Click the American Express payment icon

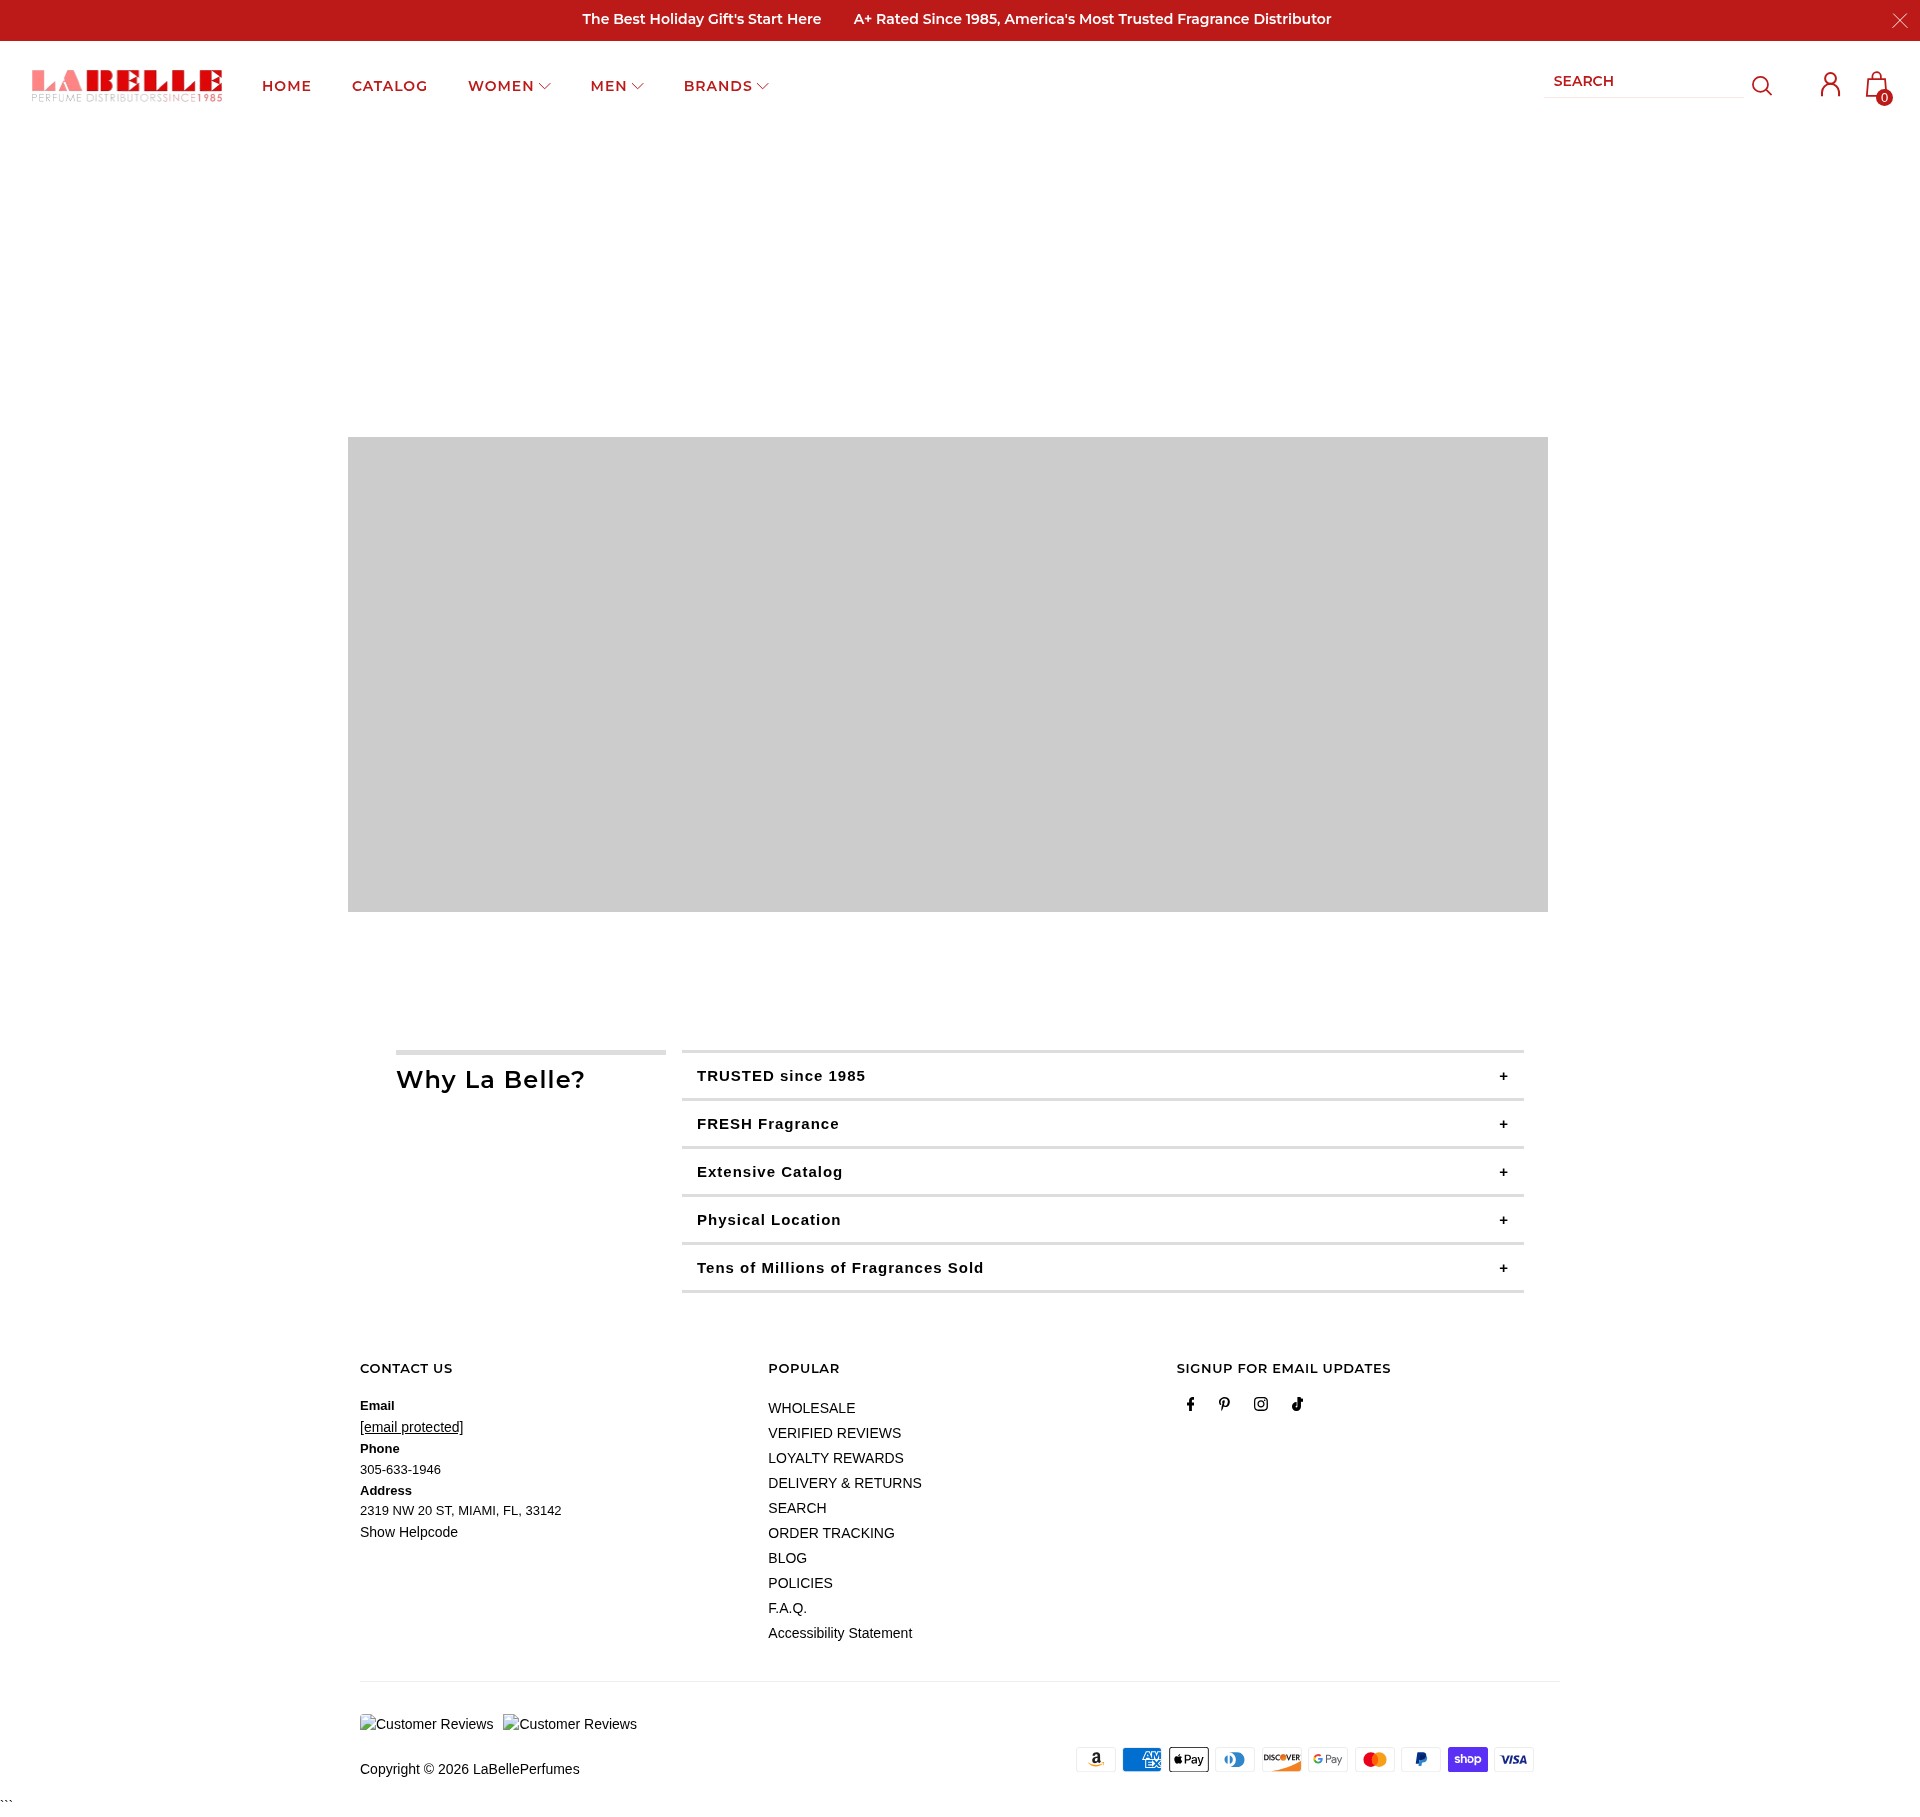[x=1142, y=1759]
